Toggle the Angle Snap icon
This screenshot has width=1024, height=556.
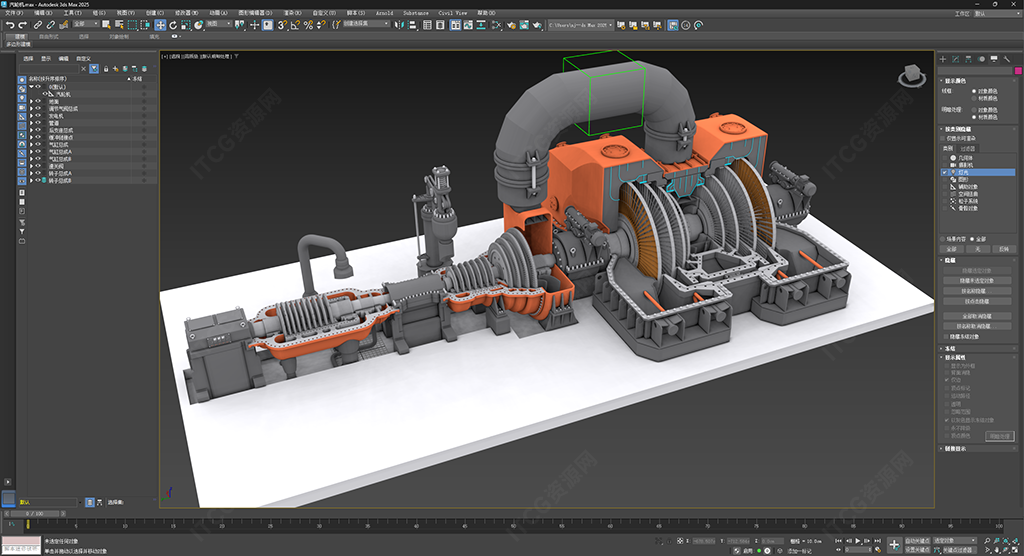click(294, 24)
